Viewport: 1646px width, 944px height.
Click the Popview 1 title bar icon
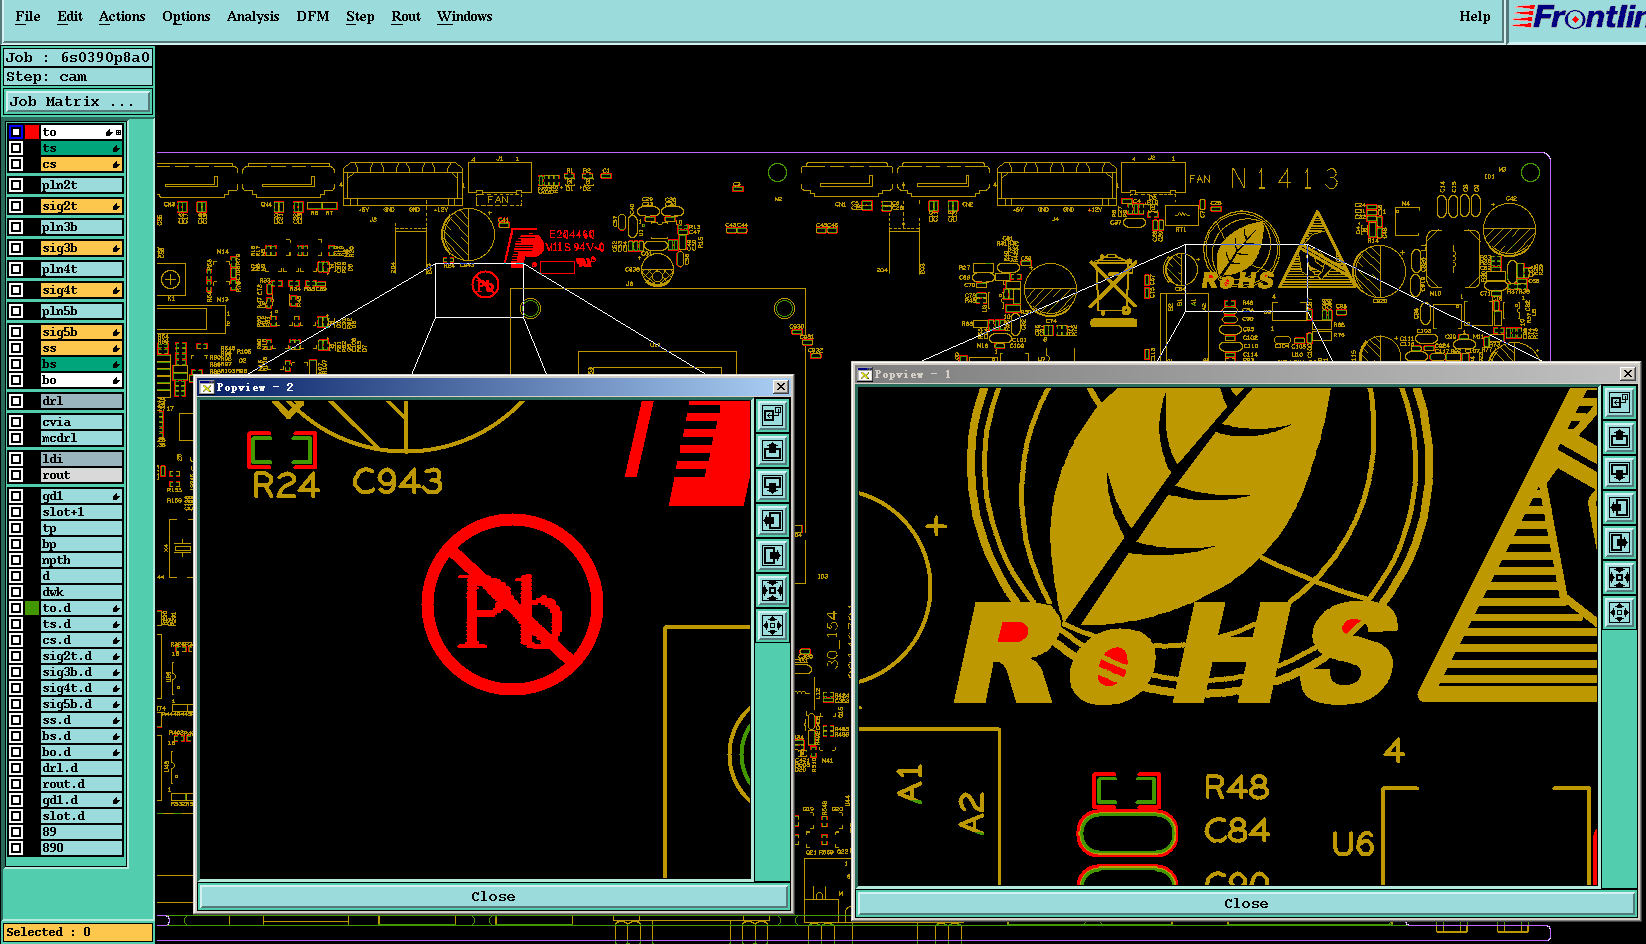coord(865,375)
